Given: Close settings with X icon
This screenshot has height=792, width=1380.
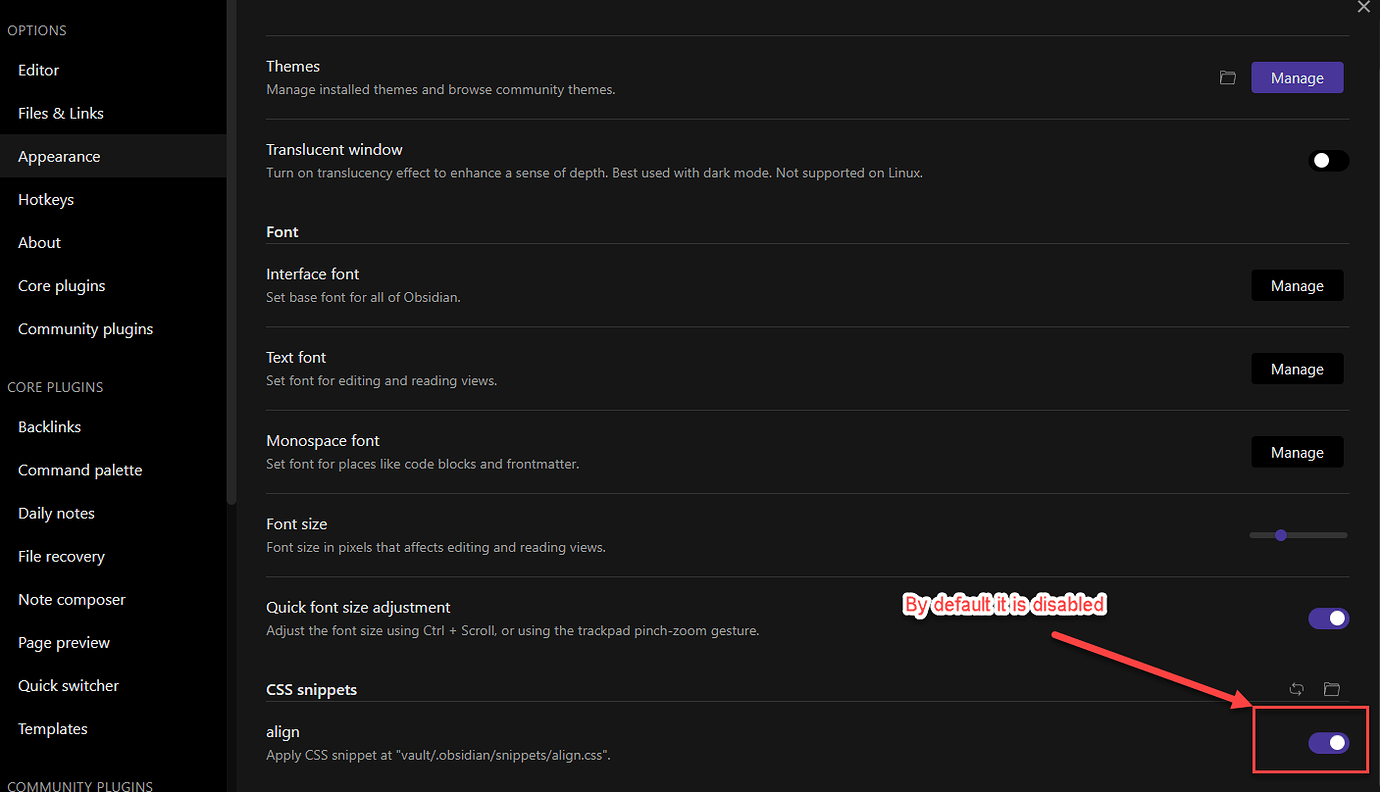Looking at the screenshot, I should coord(1364,7).
